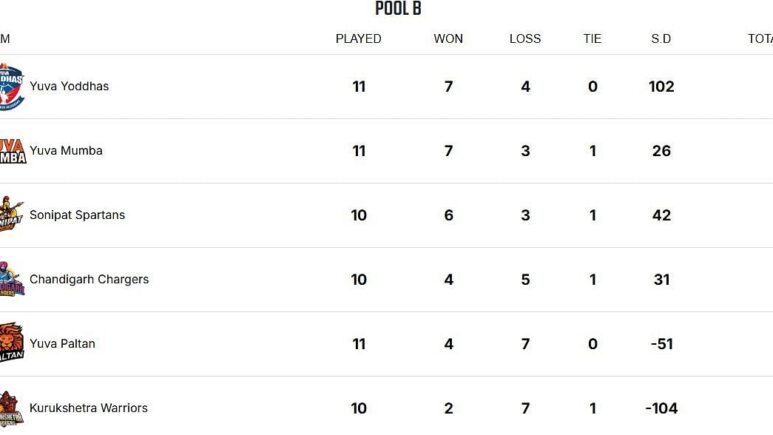Open the Kurukshetra Warriors team name
The height and width of the screenshot is (435, 773).
(x=88, y=408)
